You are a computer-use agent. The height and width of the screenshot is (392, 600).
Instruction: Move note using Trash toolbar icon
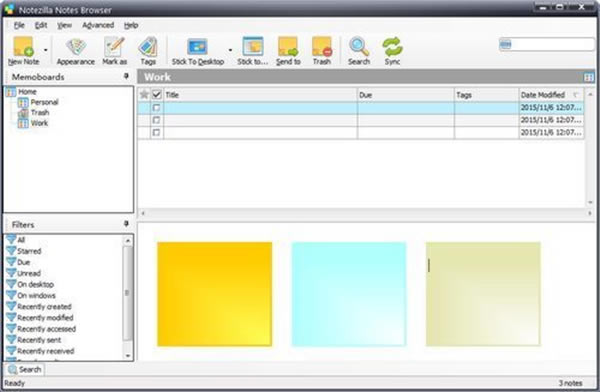(x=322, y=47)
